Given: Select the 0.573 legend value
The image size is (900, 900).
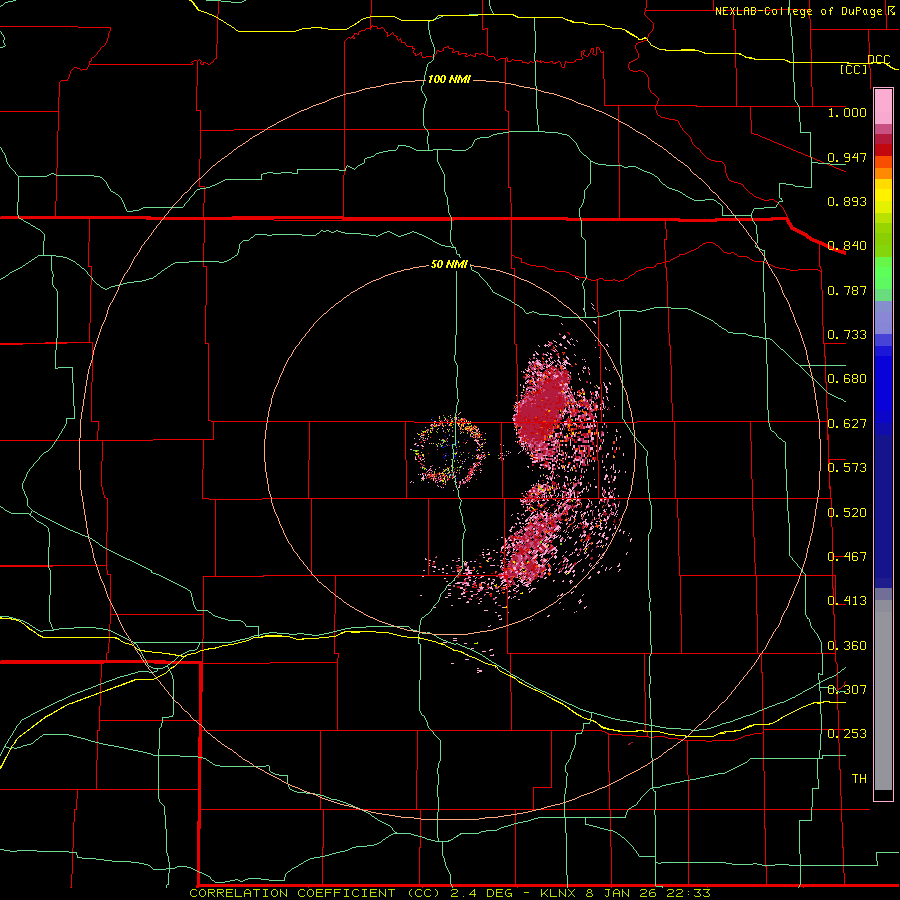Looking at the screenshot, I should (847, 468).
